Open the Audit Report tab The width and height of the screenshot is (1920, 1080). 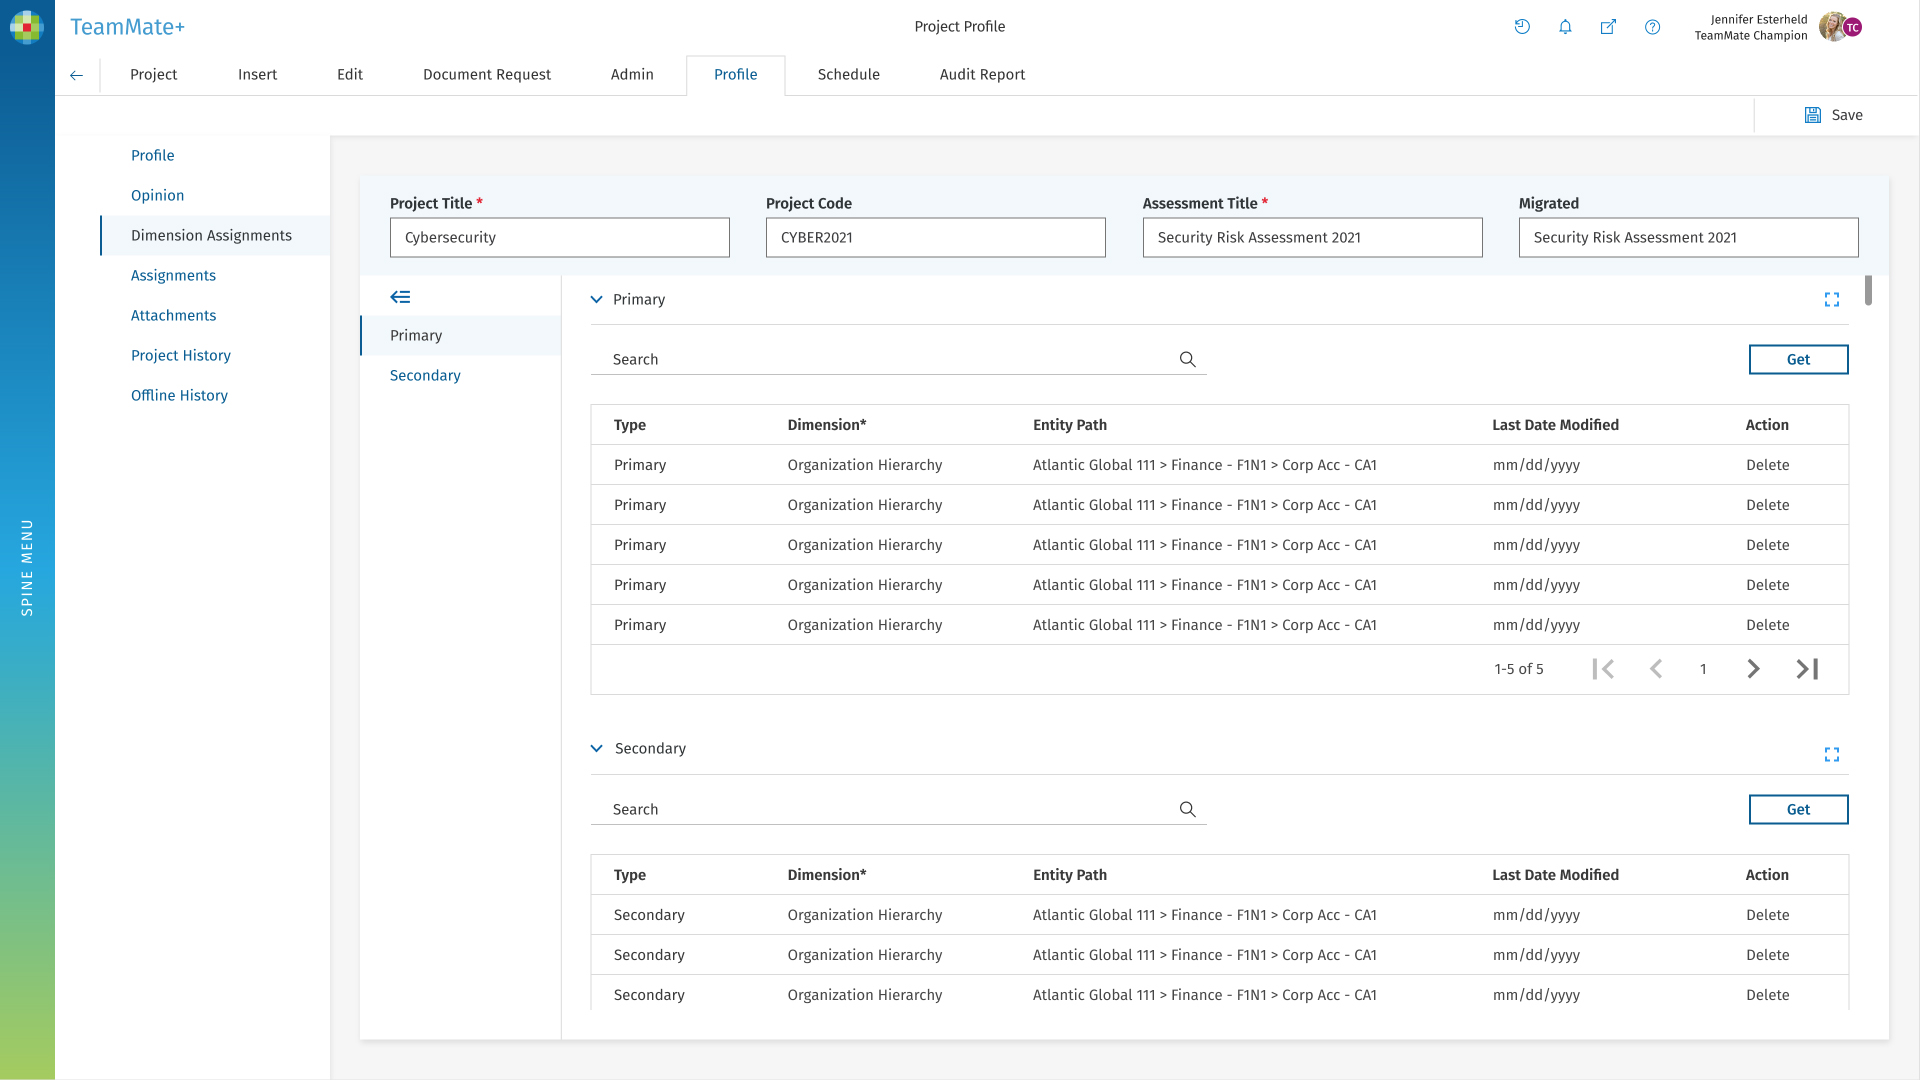tap(982, 75)
